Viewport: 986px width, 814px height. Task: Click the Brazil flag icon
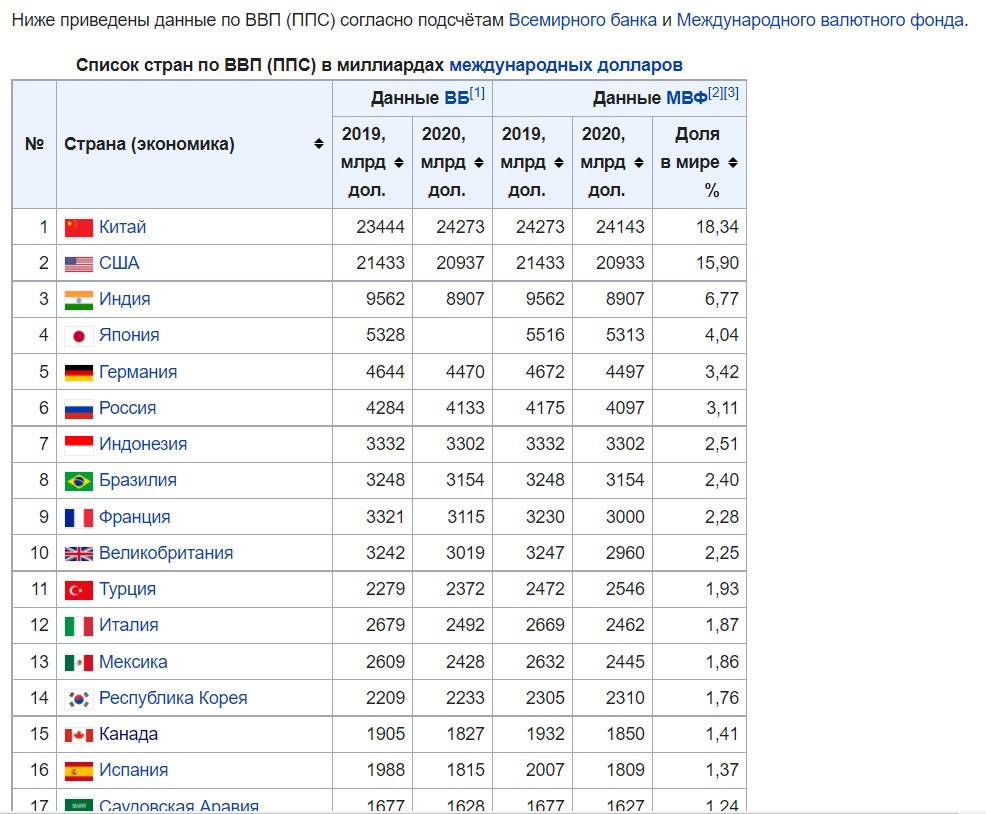(x=79, y=481)
